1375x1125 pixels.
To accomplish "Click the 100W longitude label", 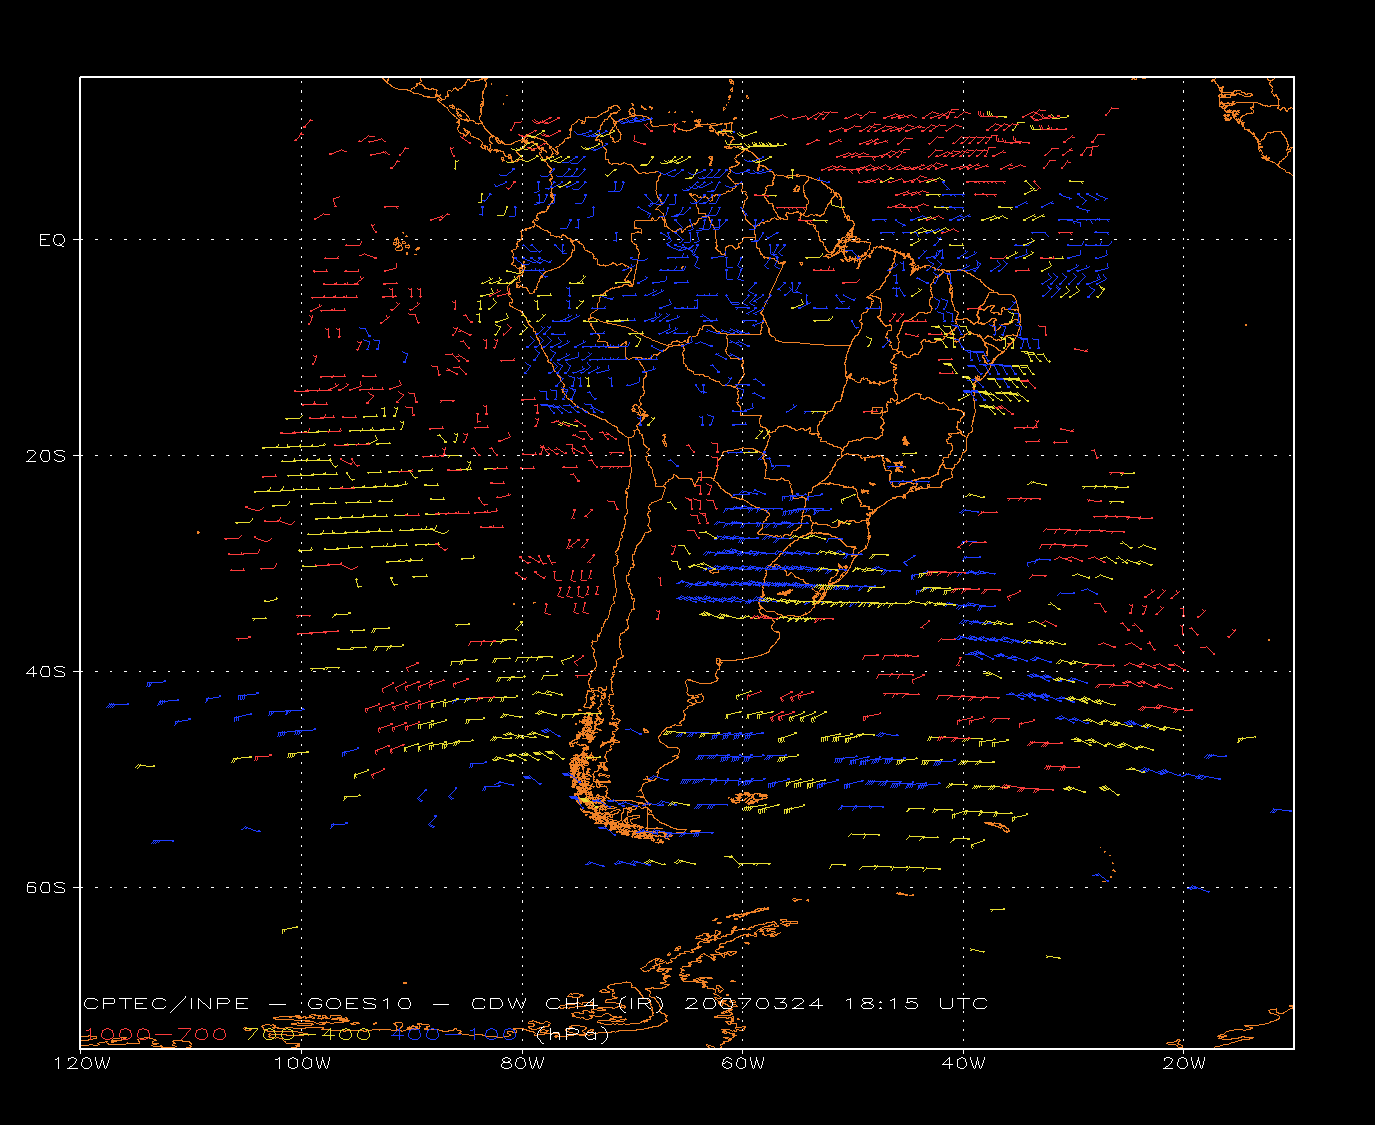I will coord(302,1064).
